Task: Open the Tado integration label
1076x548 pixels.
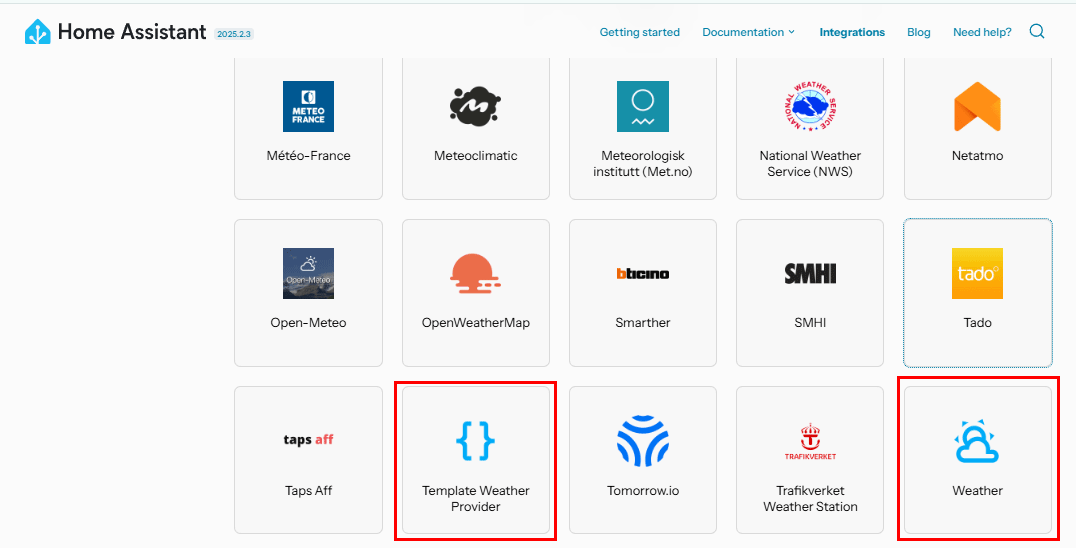Action: point(977,322)
